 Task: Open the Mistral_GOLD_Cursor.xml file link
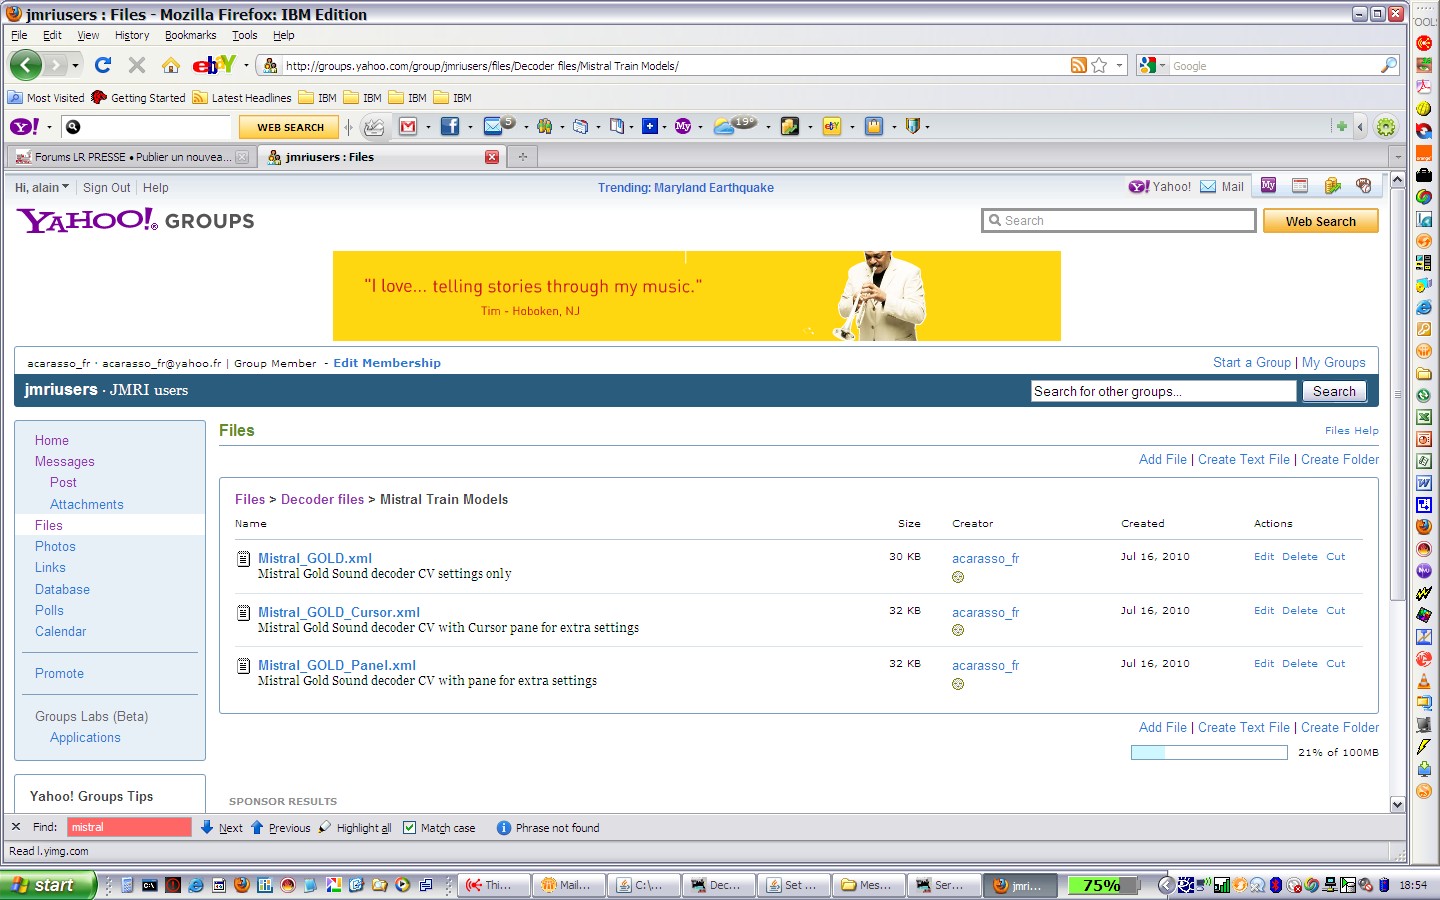point(339,612)
